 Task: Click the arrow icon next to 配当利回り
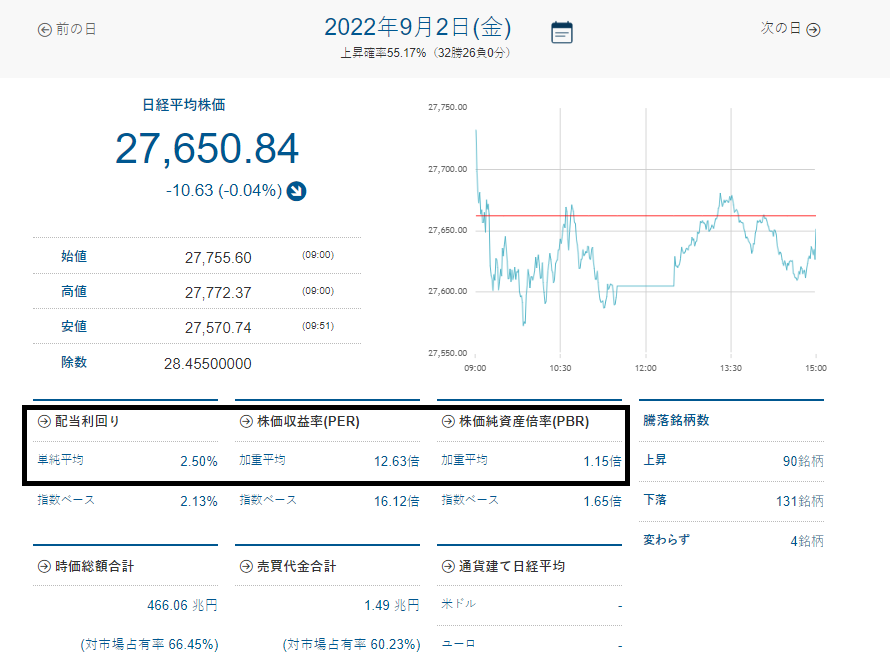(x=44, y=421)
